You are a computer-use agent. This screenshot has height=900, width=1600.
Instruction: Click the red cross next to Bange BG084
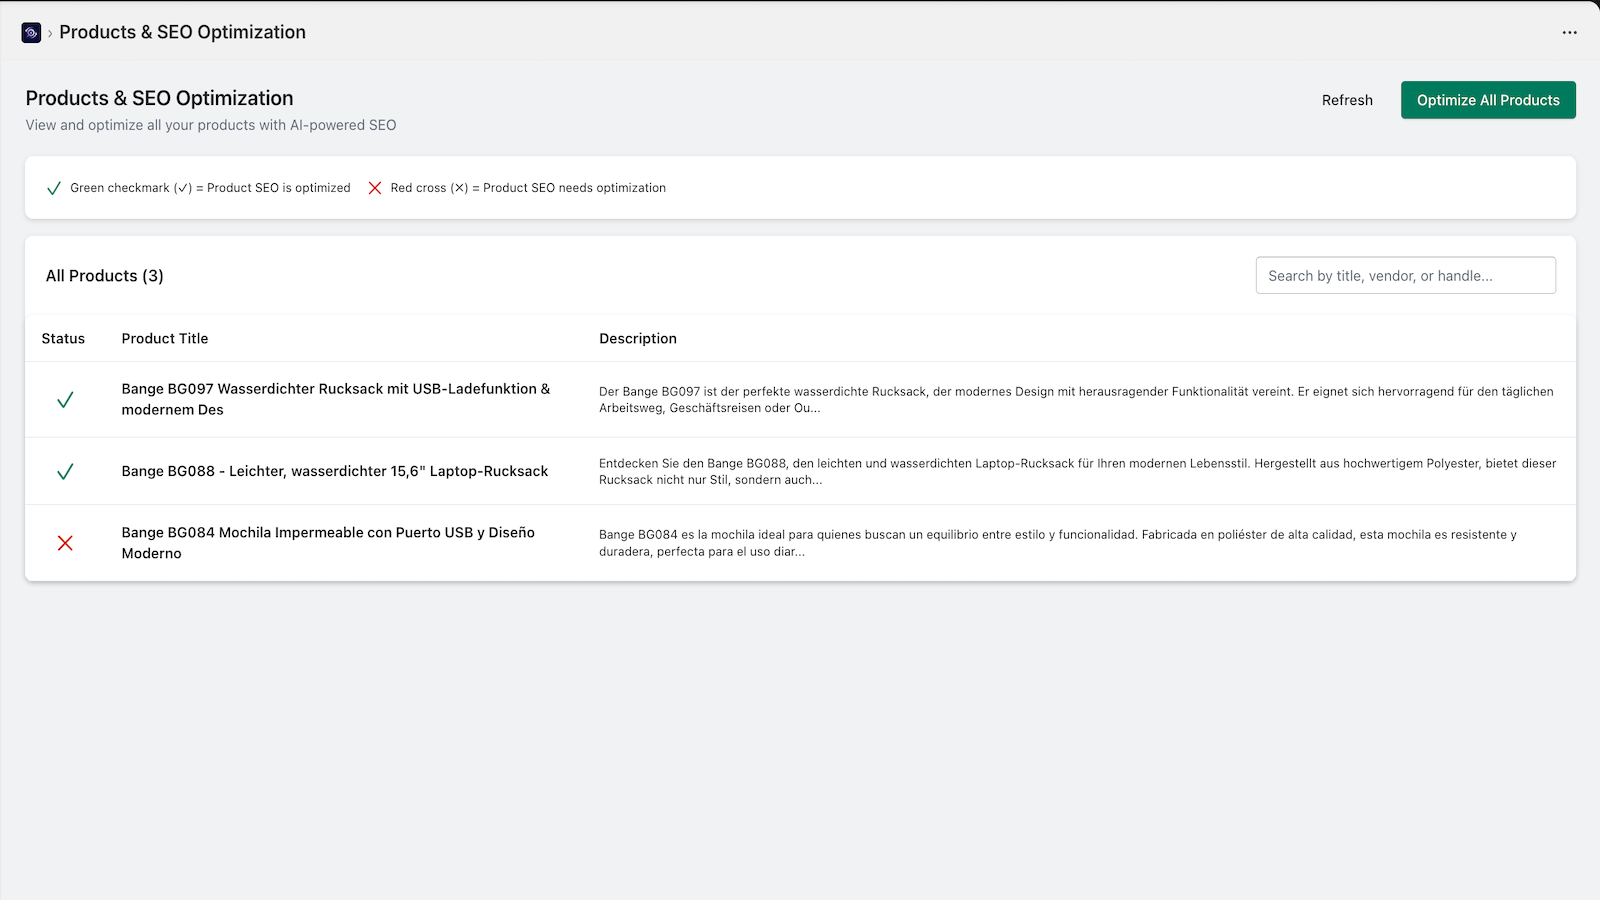click(x=65, y=543)
